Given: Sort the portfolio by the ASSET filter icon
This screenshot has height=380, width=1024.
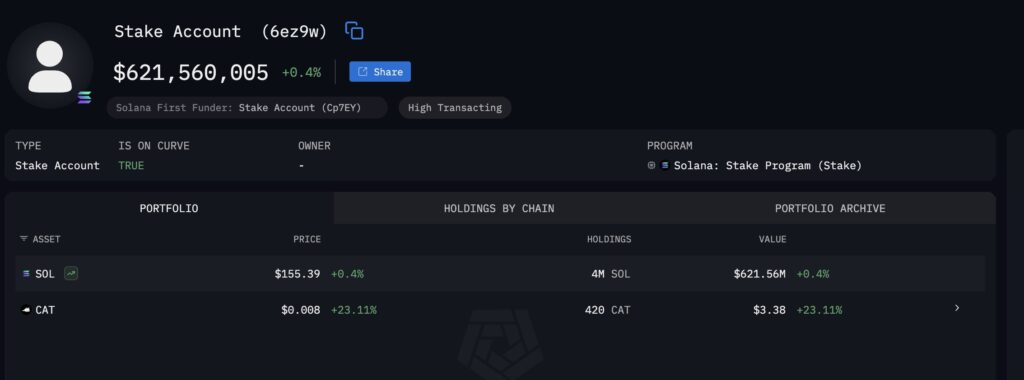Looking at the screenshot, I should click(x=24, y=239).
